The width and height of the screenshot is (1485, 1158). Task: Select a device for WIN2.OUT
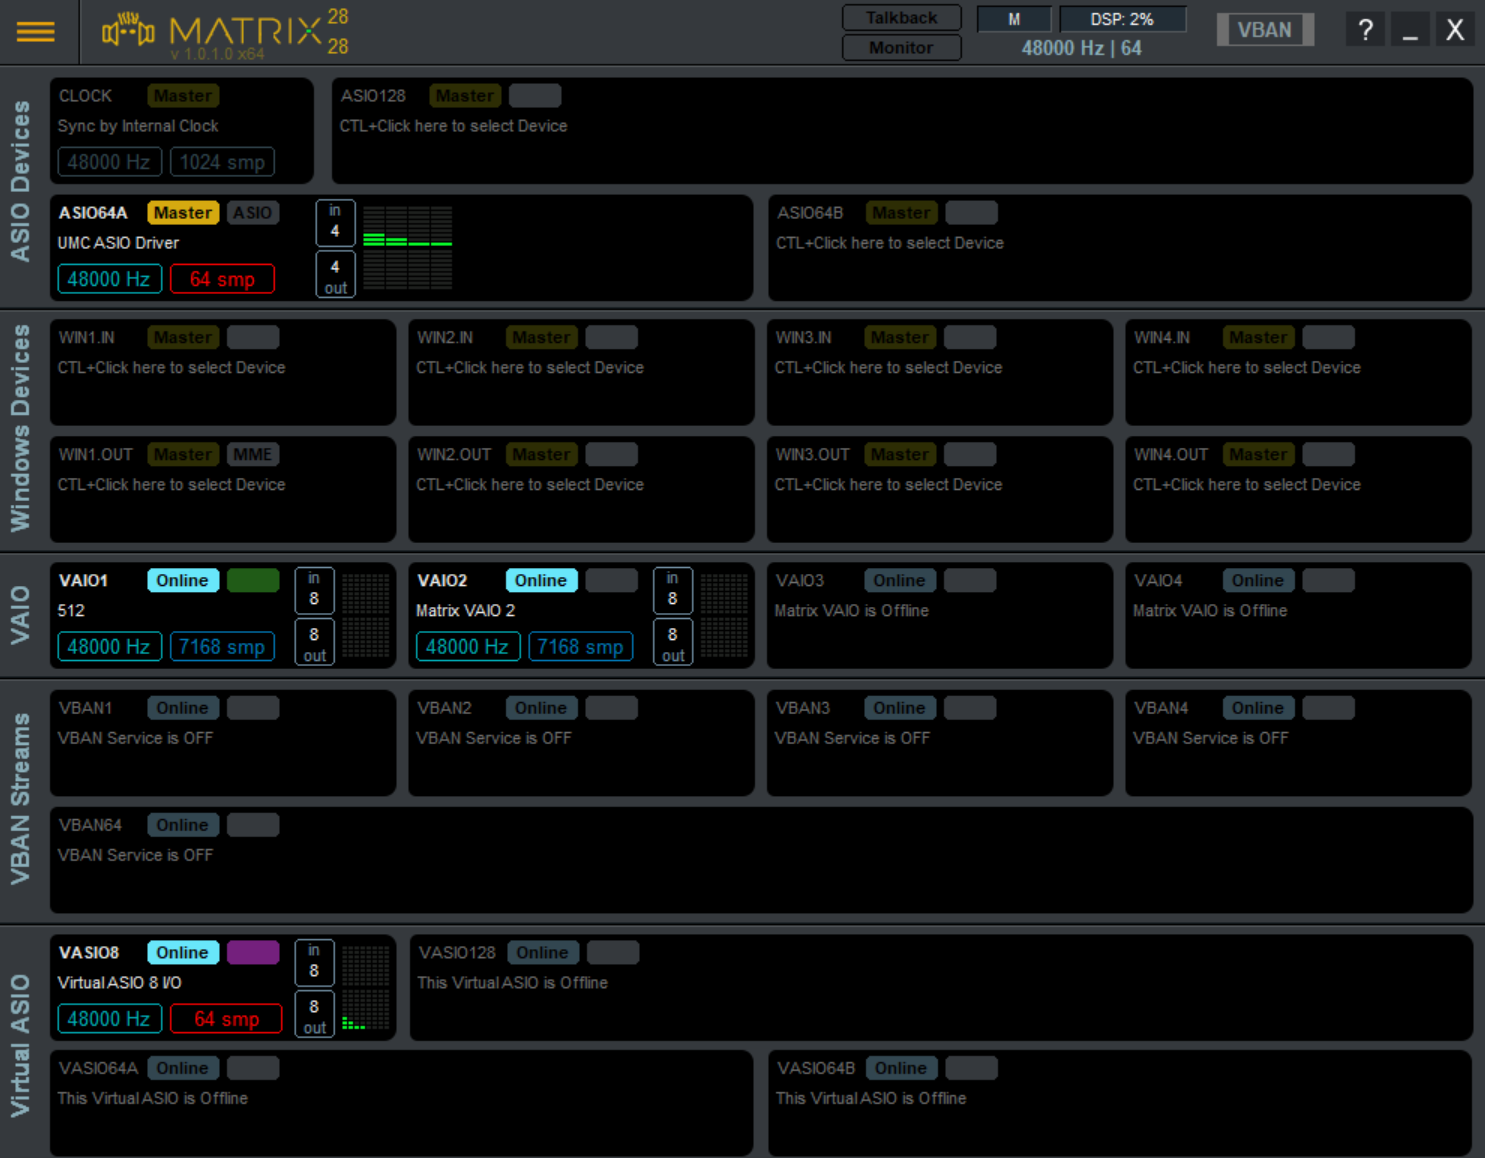530,485
